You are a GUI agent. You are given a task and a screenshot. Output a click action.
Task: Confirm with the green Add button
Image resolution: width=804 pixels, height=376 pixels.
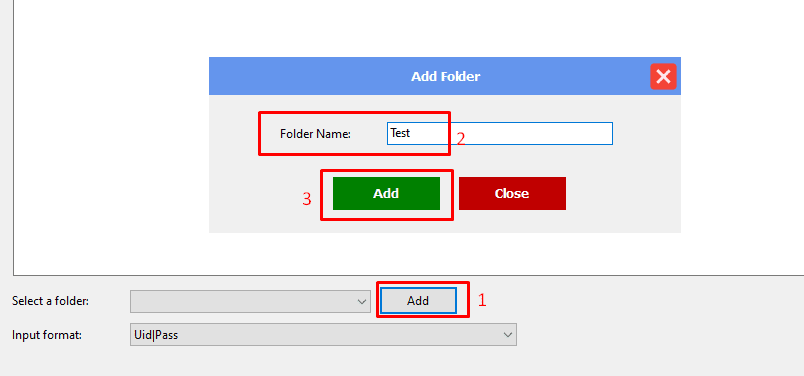click(386, 193)
